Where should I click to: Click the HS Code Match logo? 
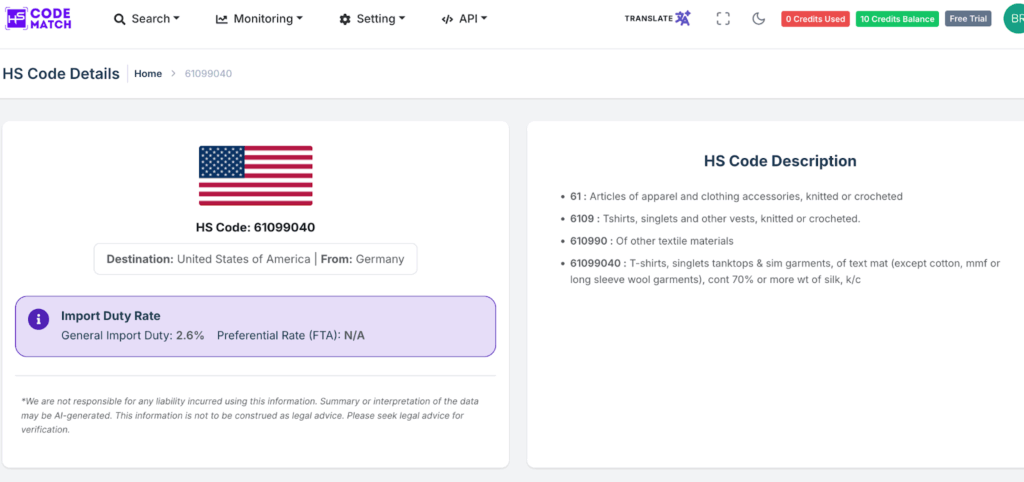39,18
